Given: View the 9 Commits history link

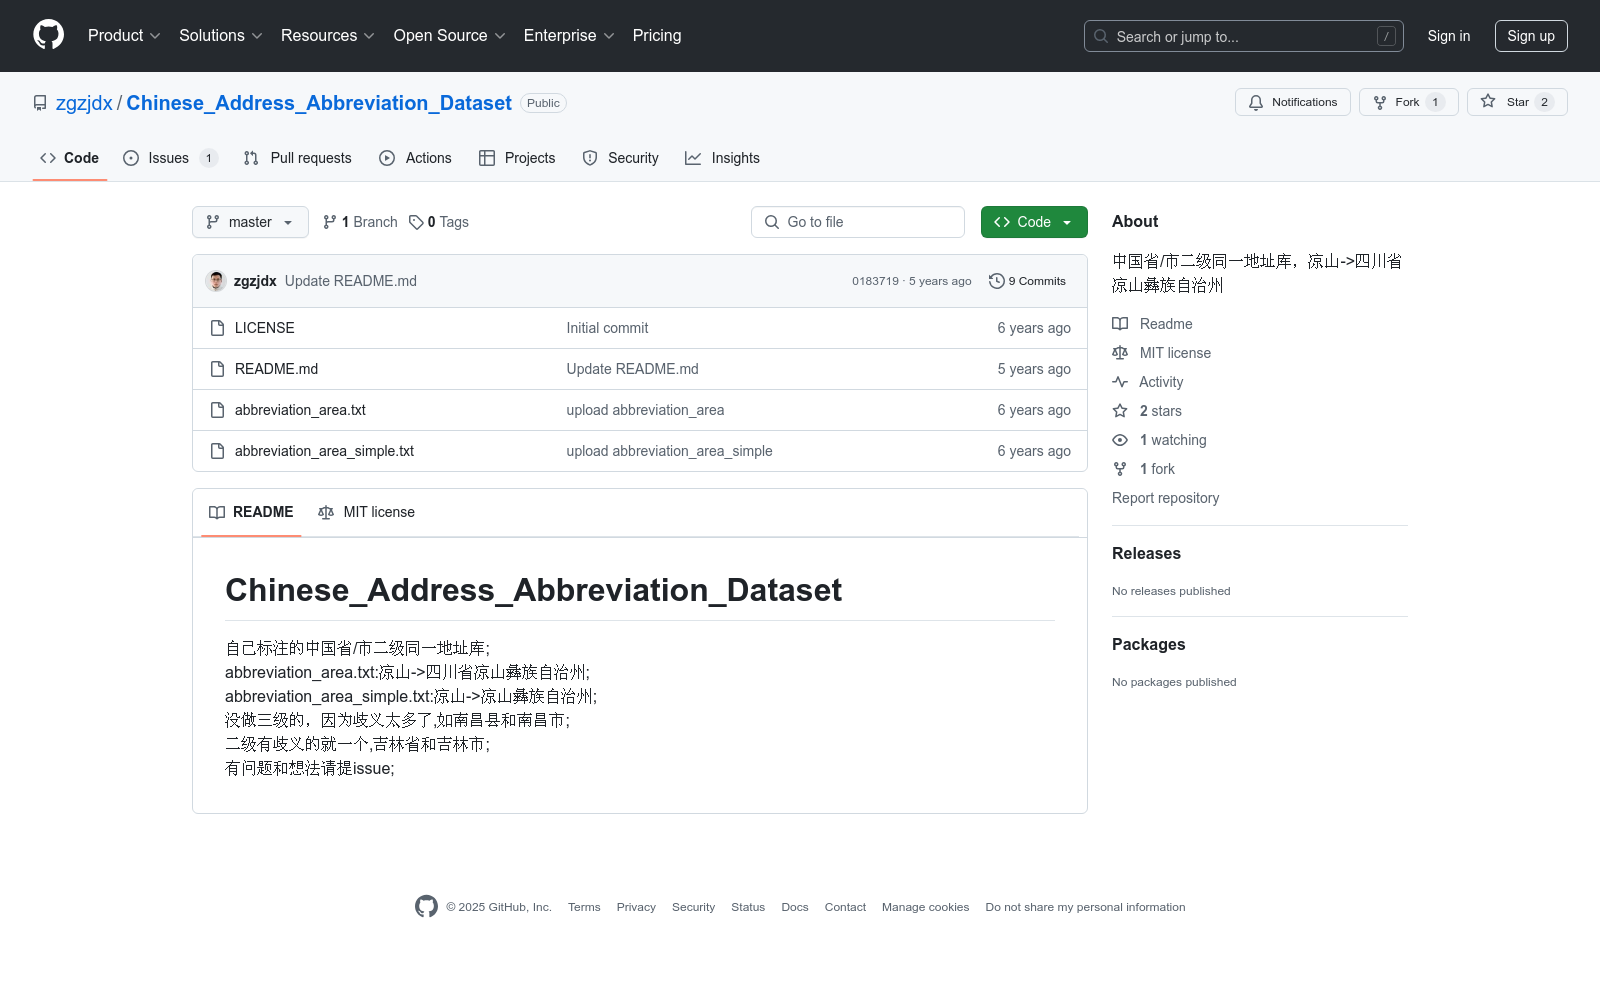Looking at the screenshot, I should [x=1027, y=281].
